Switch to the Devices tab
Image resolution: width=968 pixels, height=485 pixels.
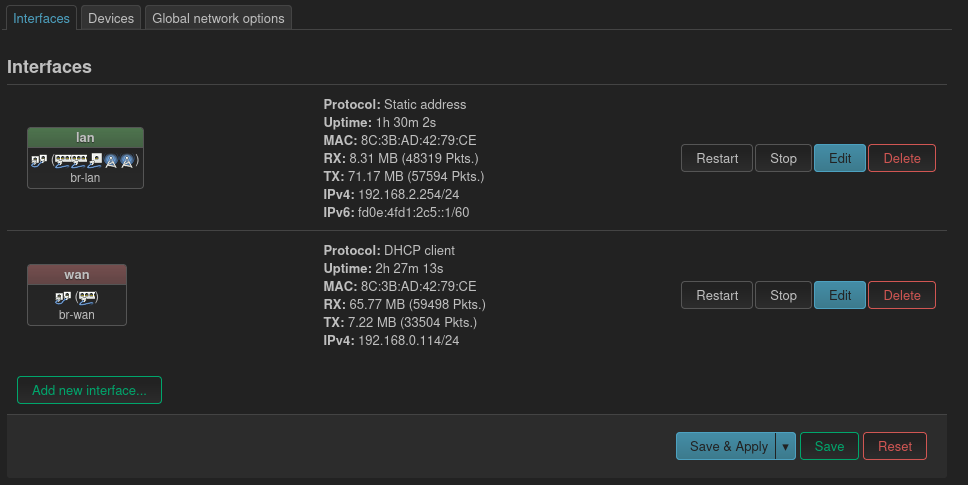coord(111,18)
